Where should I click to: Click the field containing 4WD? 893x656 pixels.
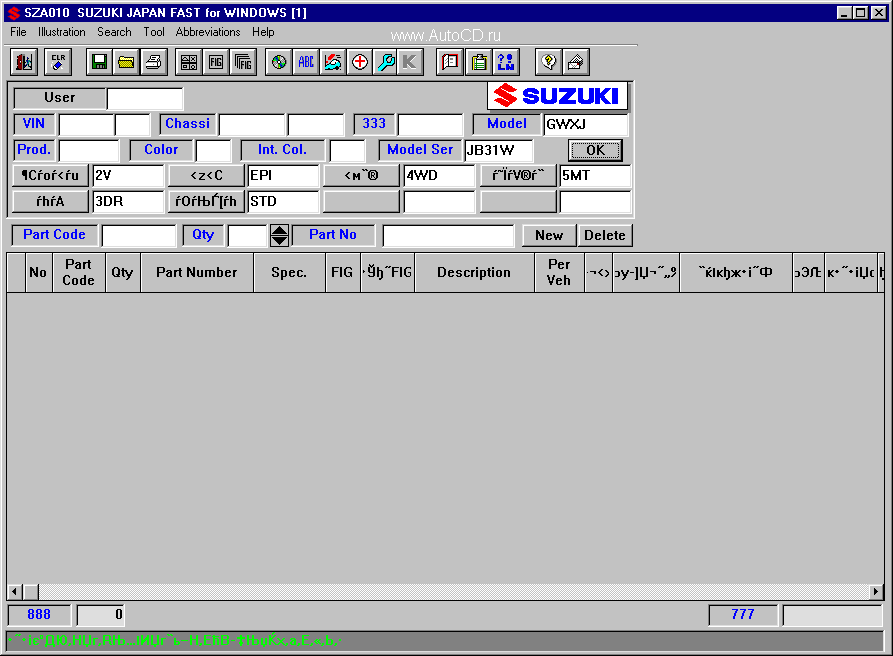tap(439, 176)
